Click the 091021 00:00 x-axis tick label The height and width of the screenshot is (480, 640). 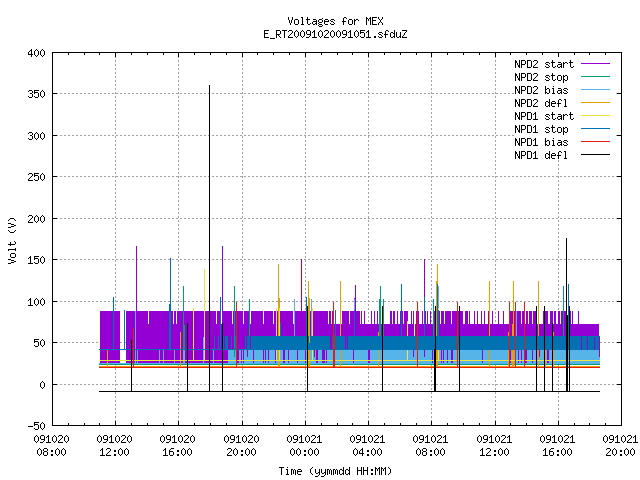click(x=304, y=446)
